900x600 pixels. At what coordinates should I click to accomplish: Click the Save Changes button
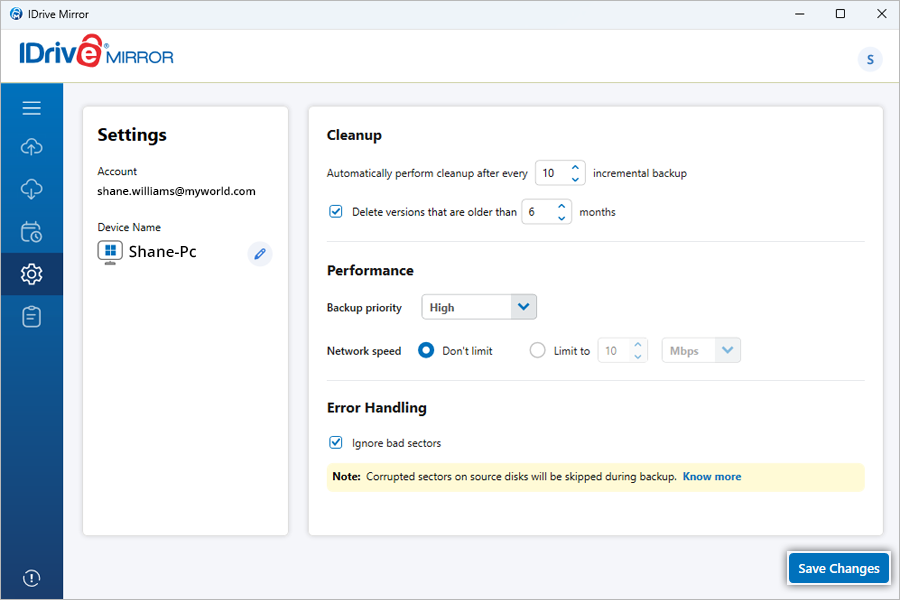pyautogui.click(x=838, y=568)
